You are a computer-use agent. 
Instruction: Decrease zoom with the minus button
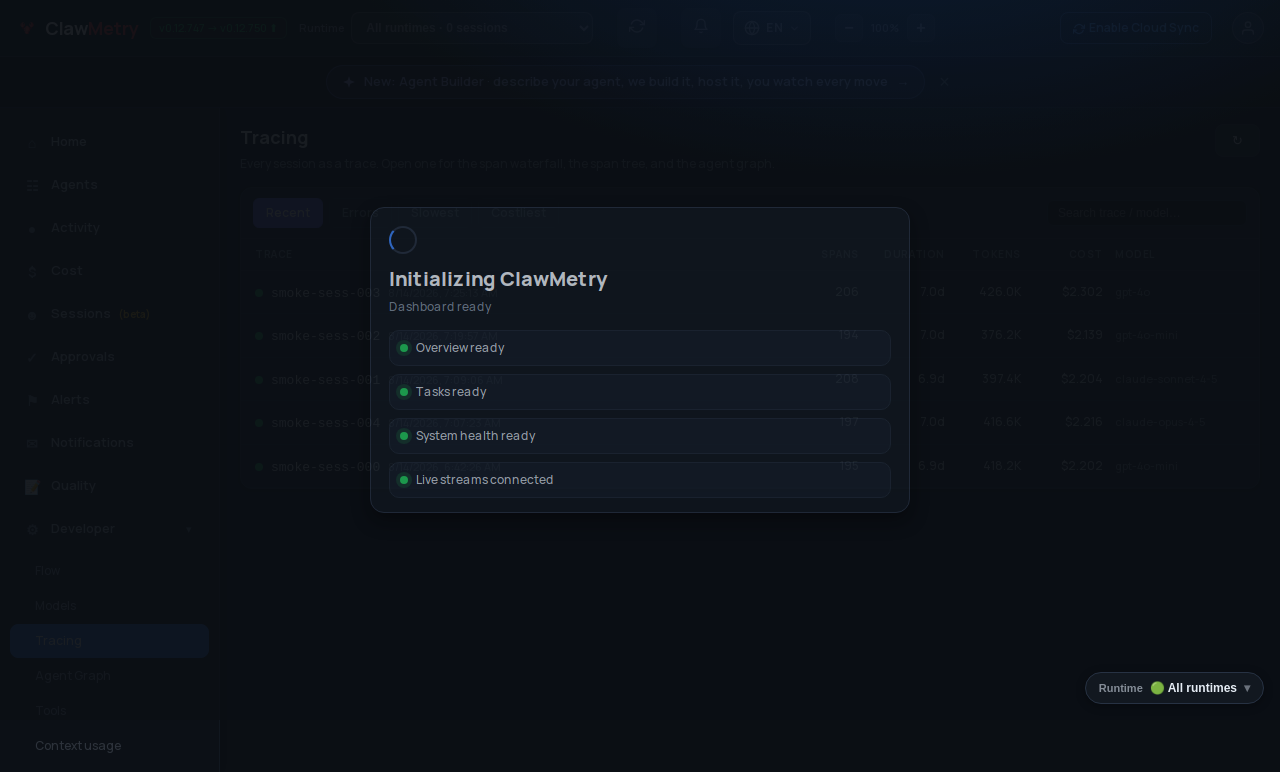(849, 28)
